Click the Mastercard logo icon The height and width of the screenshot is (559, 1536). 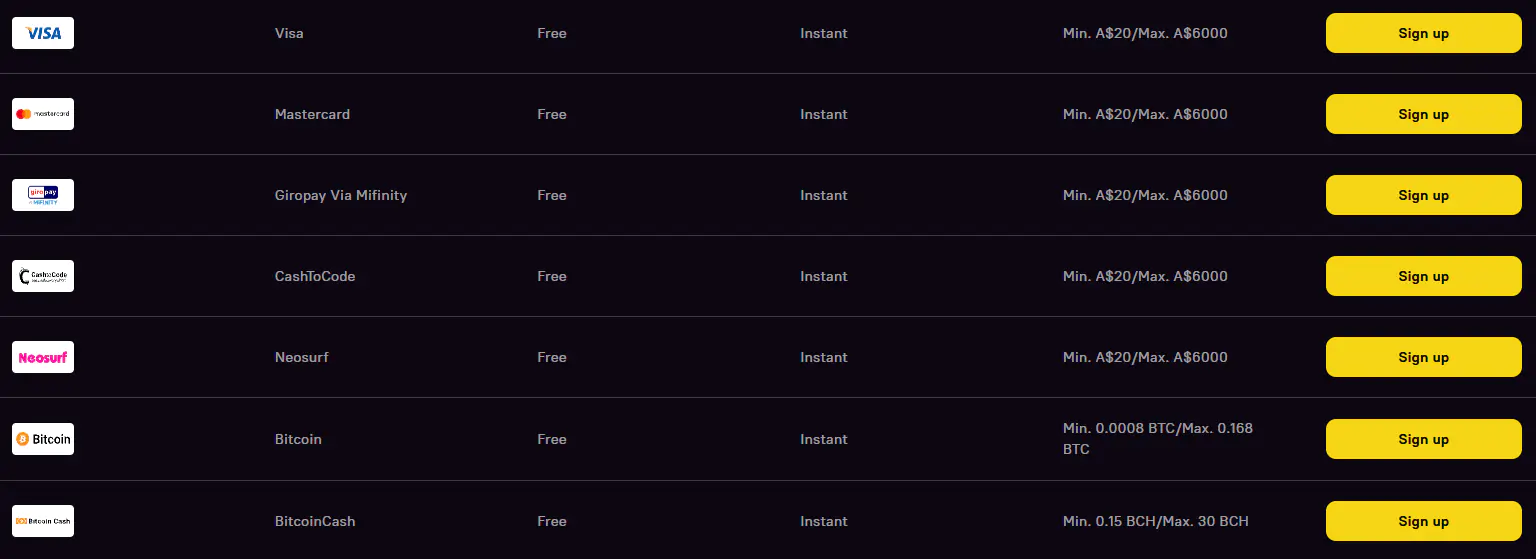[x=43, y=114]
